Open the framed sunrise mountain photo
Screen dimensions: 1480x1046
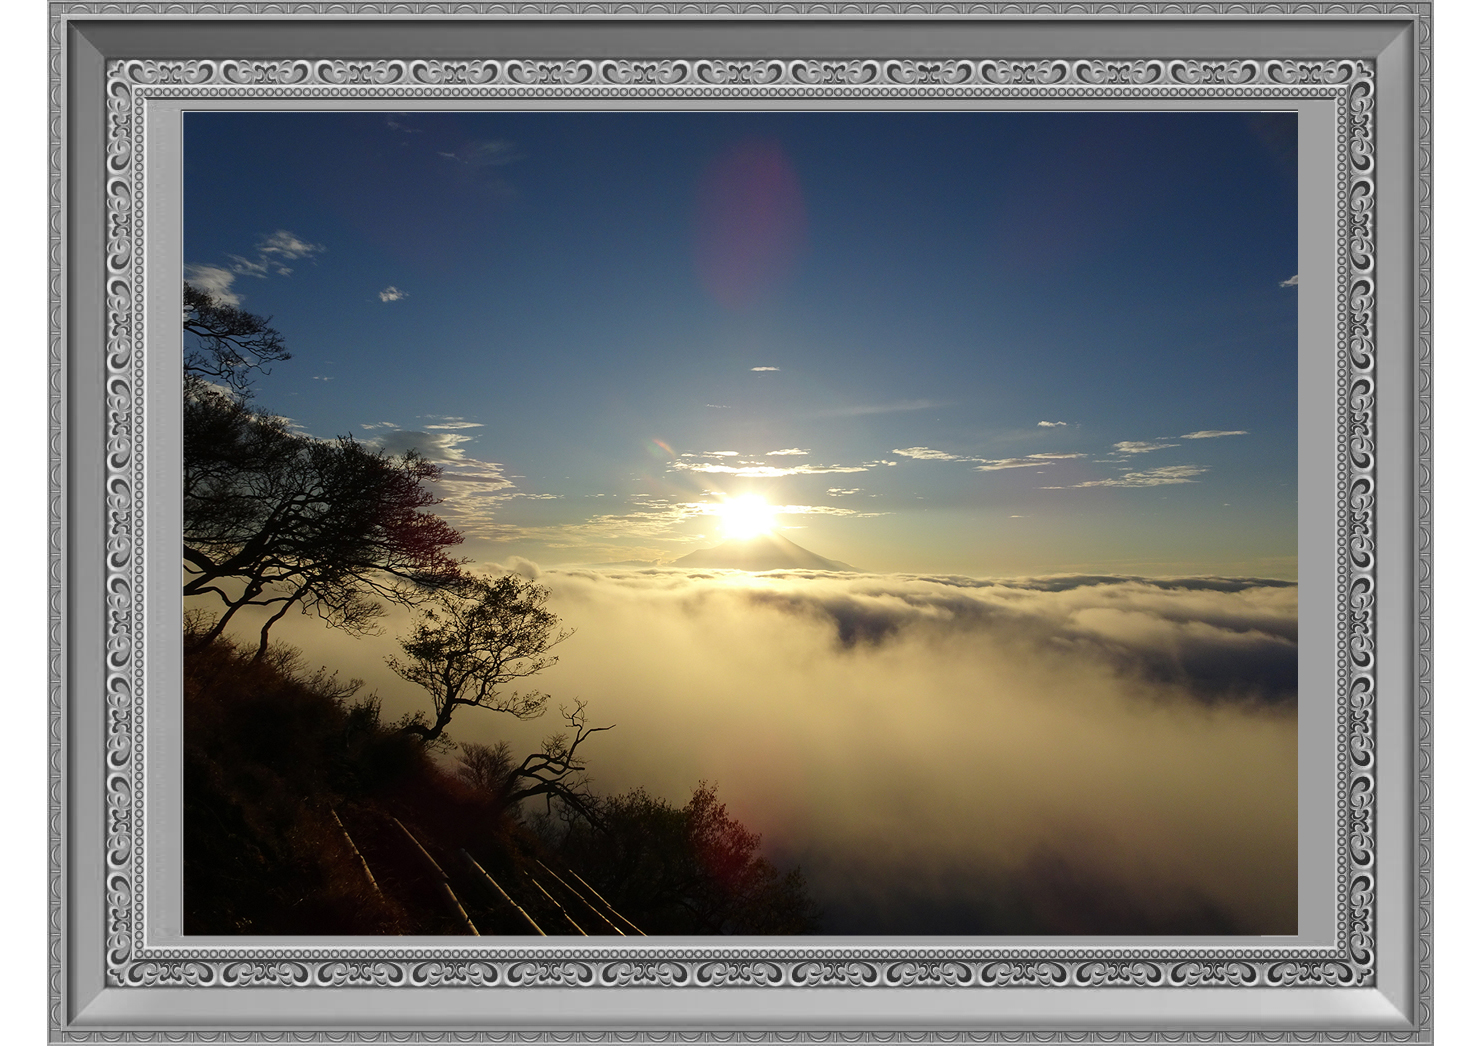740,523
